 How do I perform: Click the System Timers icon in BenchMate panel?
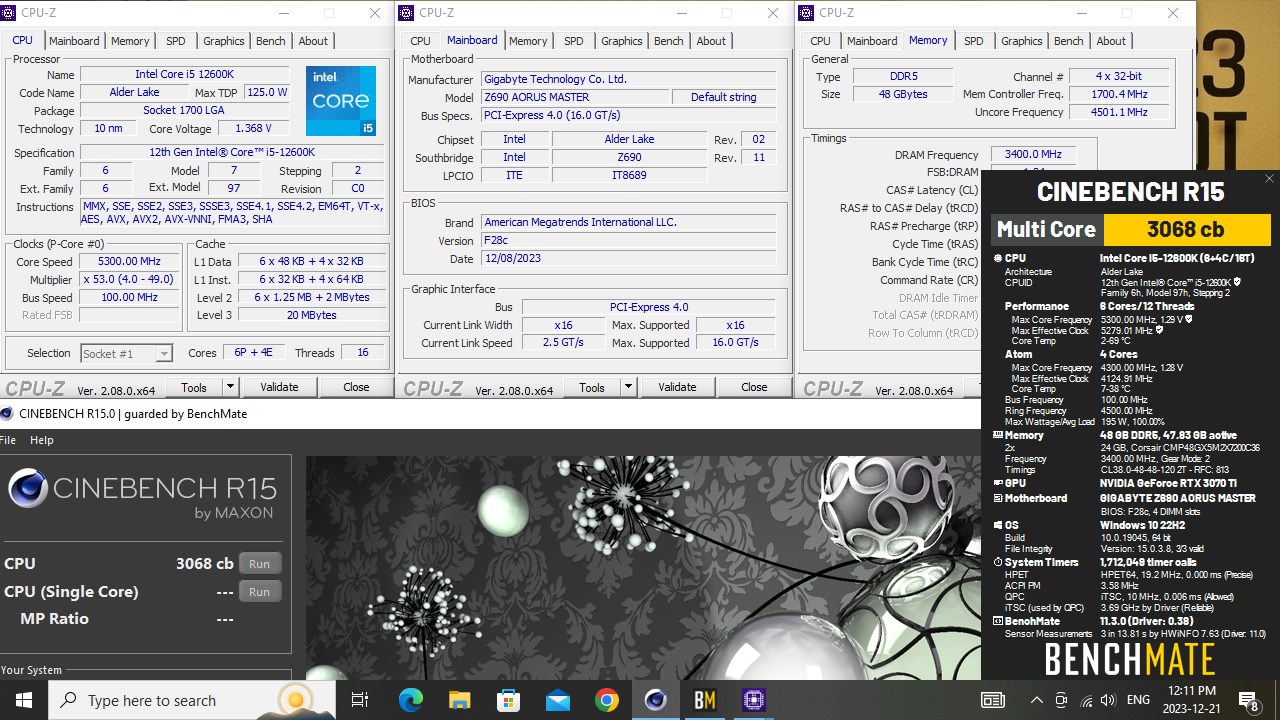coord(997,562)
